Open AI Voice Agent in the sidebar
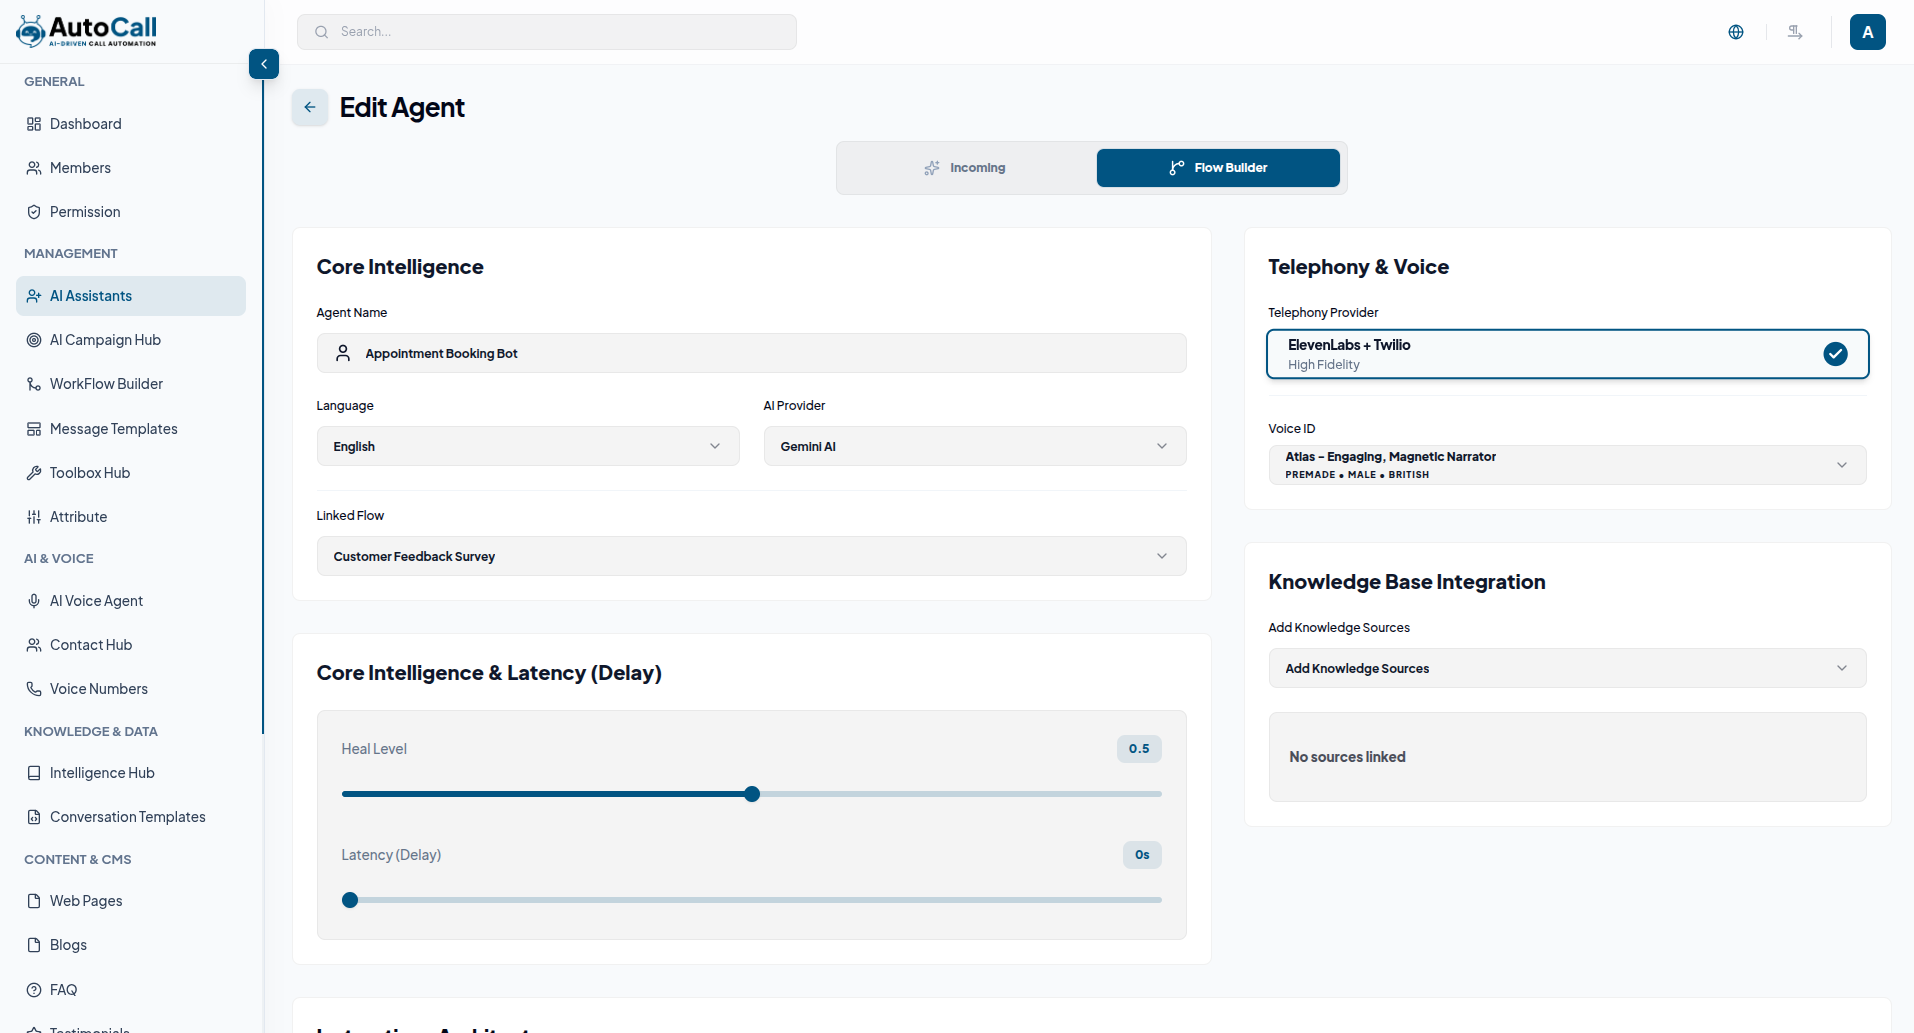Screen dimensions: 1914x1033 (x=131, y=601)
